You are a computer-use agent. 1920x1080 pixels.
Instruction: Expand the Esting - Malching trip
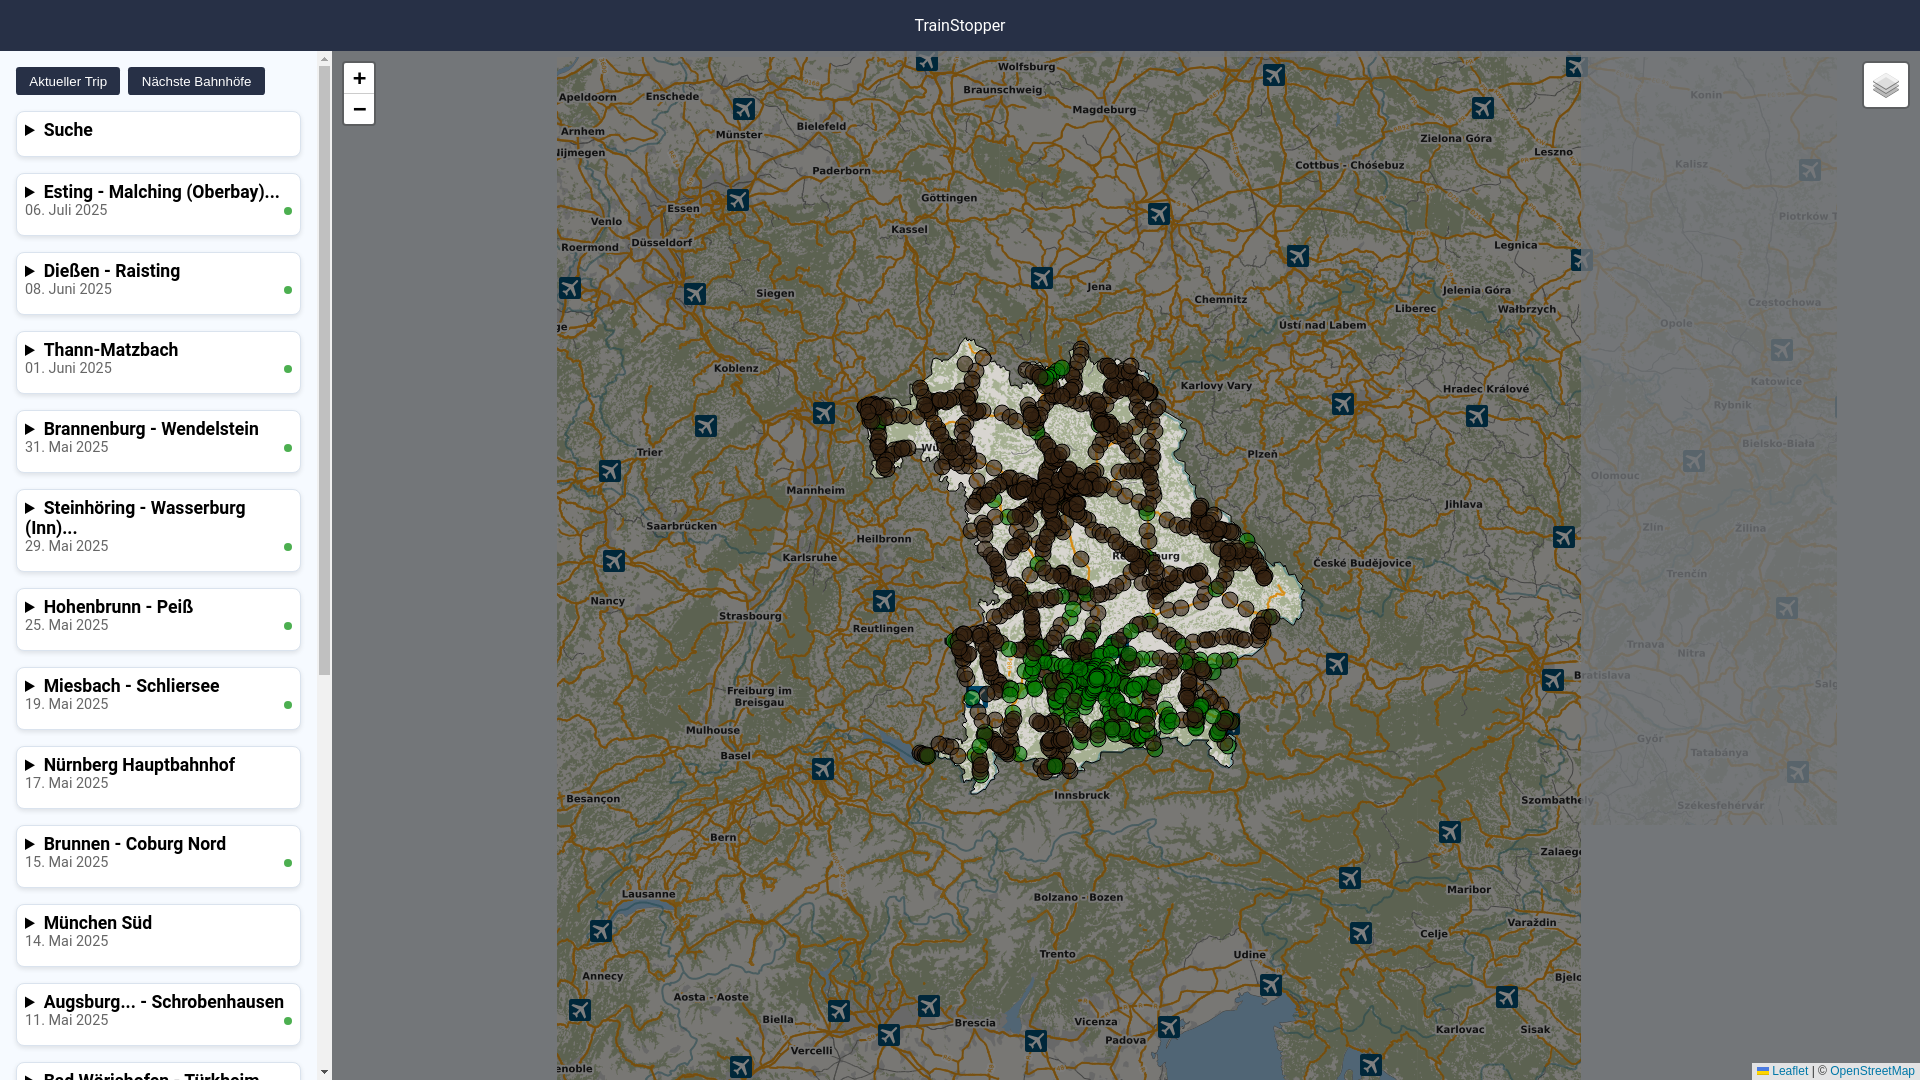click(x=158, y=192)
